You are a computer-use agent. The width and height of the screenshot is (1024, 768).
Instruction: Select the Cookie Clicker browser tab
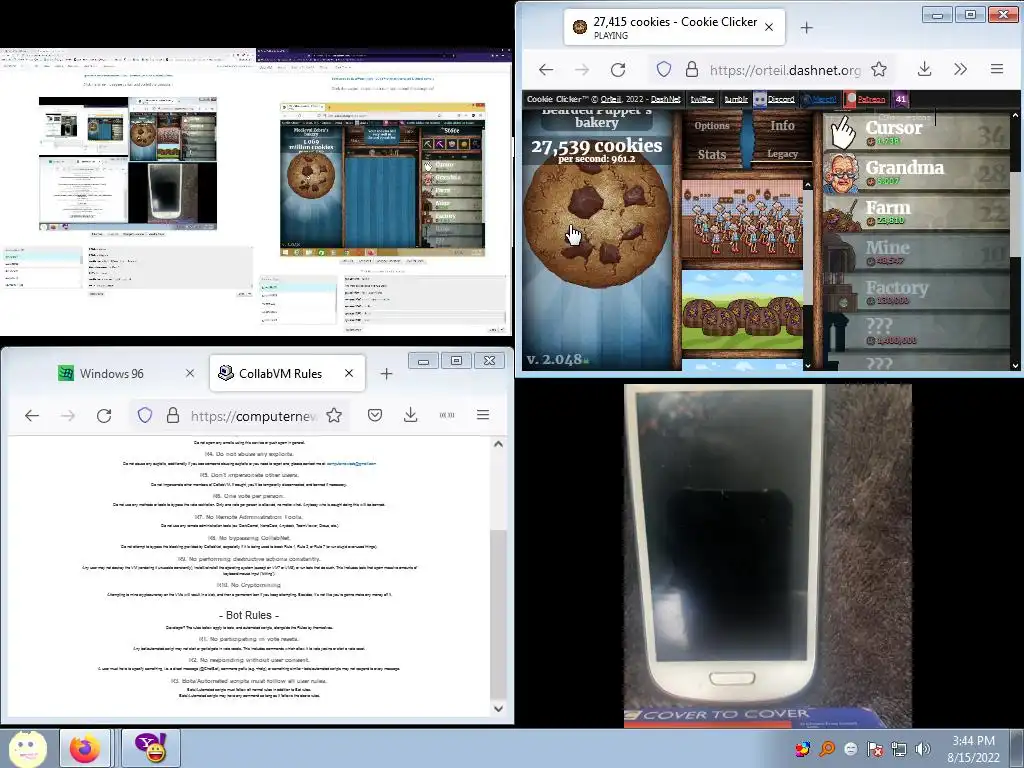[674, 27]
